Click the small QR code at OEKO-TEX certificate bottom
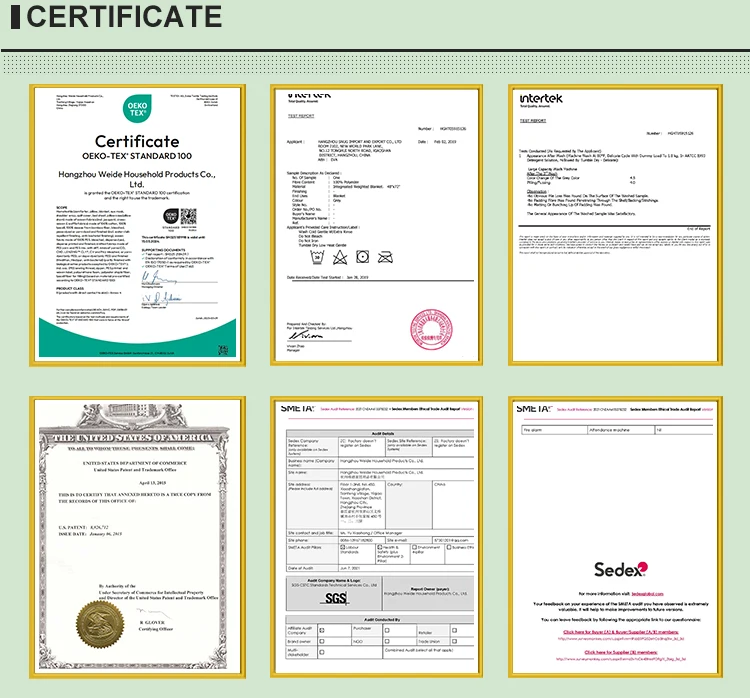Viewport: 750px width, 698px height. [x=223, y=350]
